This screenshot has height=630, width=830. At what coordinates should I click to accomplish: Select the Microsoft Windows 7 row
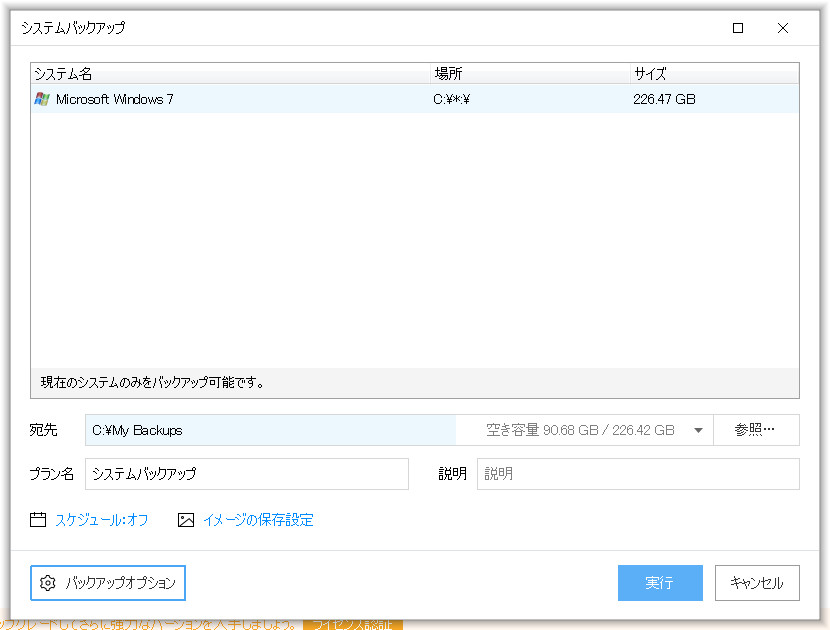click(415, 99)
